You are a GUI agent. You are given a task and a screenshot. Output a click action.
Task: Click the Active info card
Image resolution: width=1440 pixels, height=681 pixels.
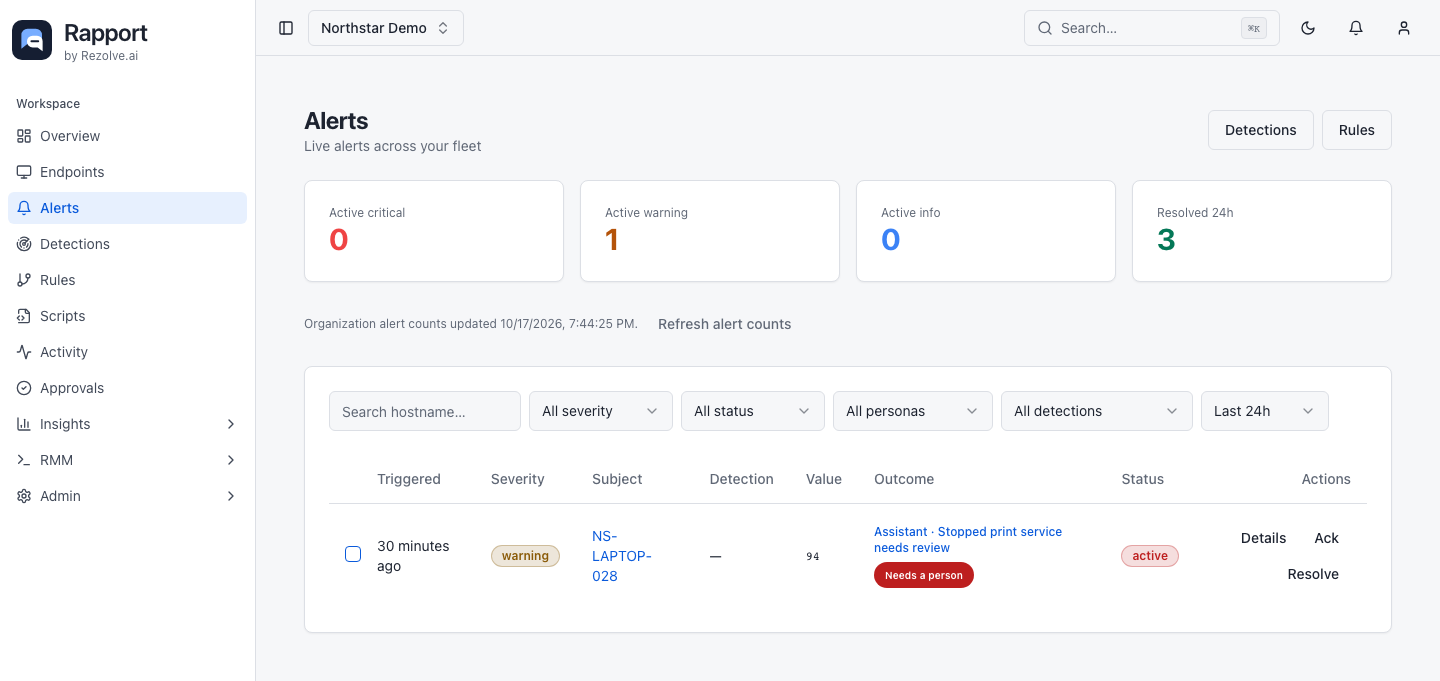(x=986, y=231)
